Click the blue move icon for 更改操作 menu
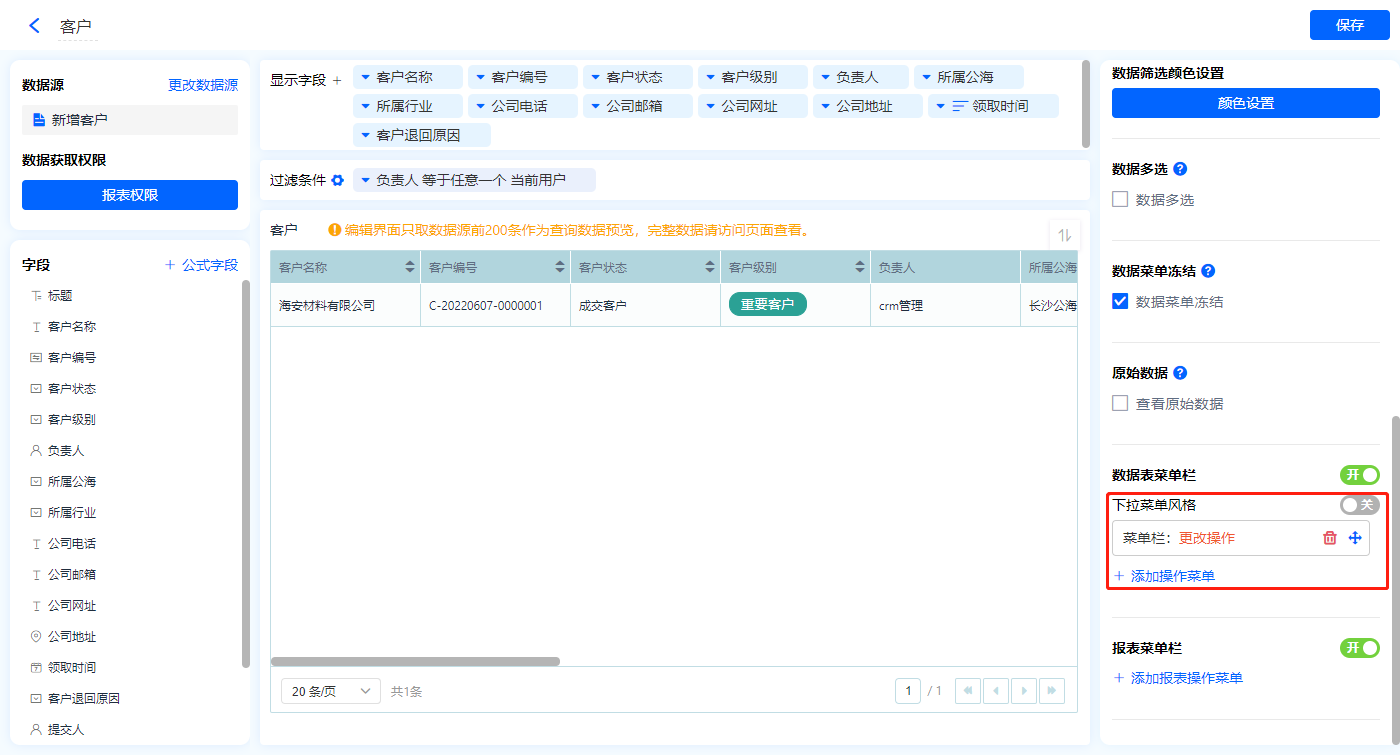1400x755 pixels. pyautogui.click(x=1355, y=538)
